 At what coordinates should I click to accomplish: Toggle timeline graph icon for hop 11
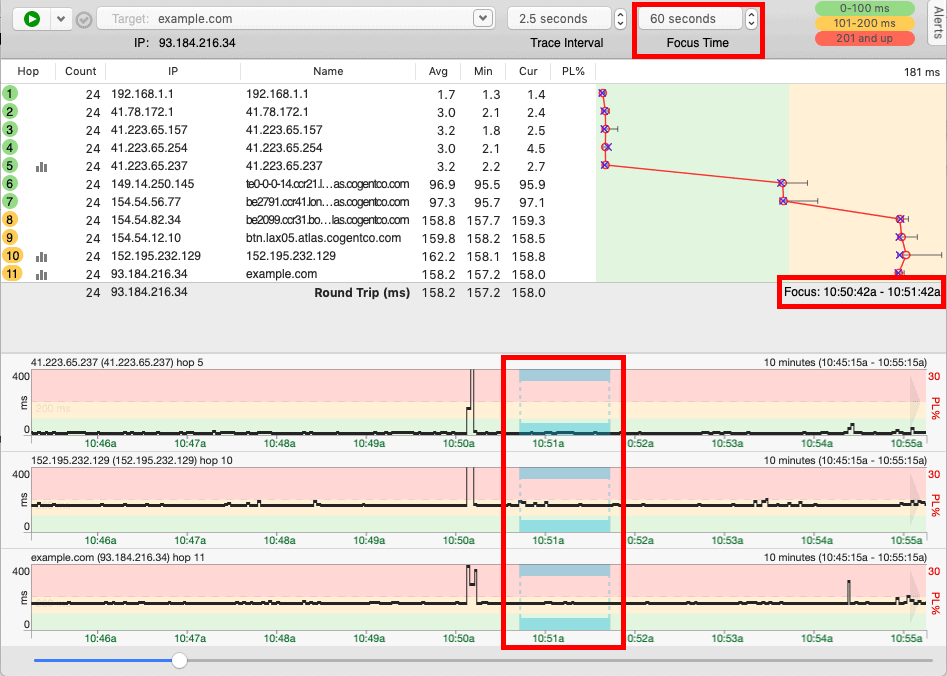click(41, 275)
